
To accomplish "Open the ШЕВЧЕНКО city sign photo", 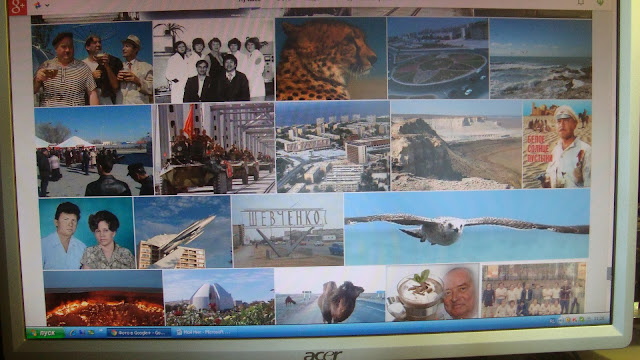I will (287, 231).
